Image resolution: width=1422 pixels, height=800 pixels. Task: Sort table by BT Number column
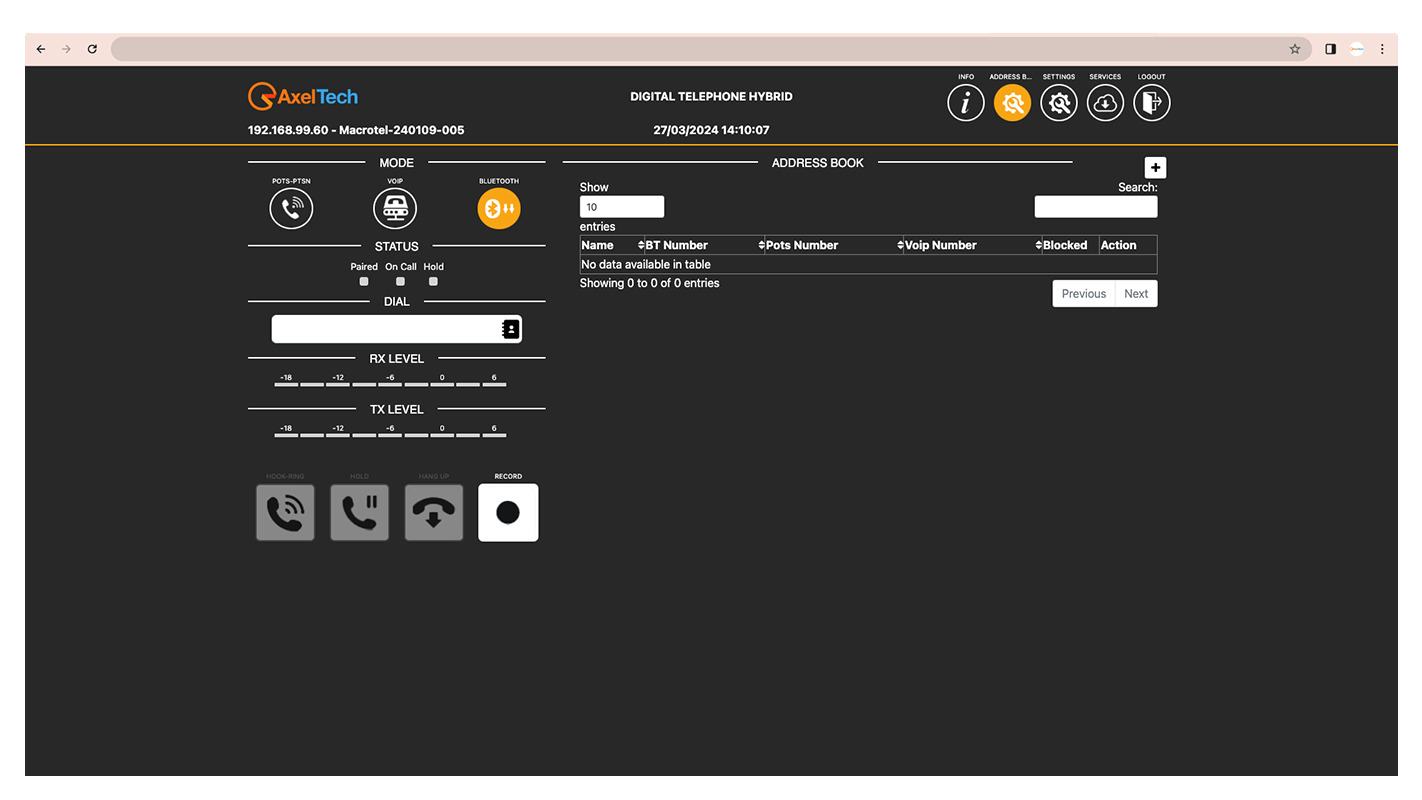click(704, 245)
